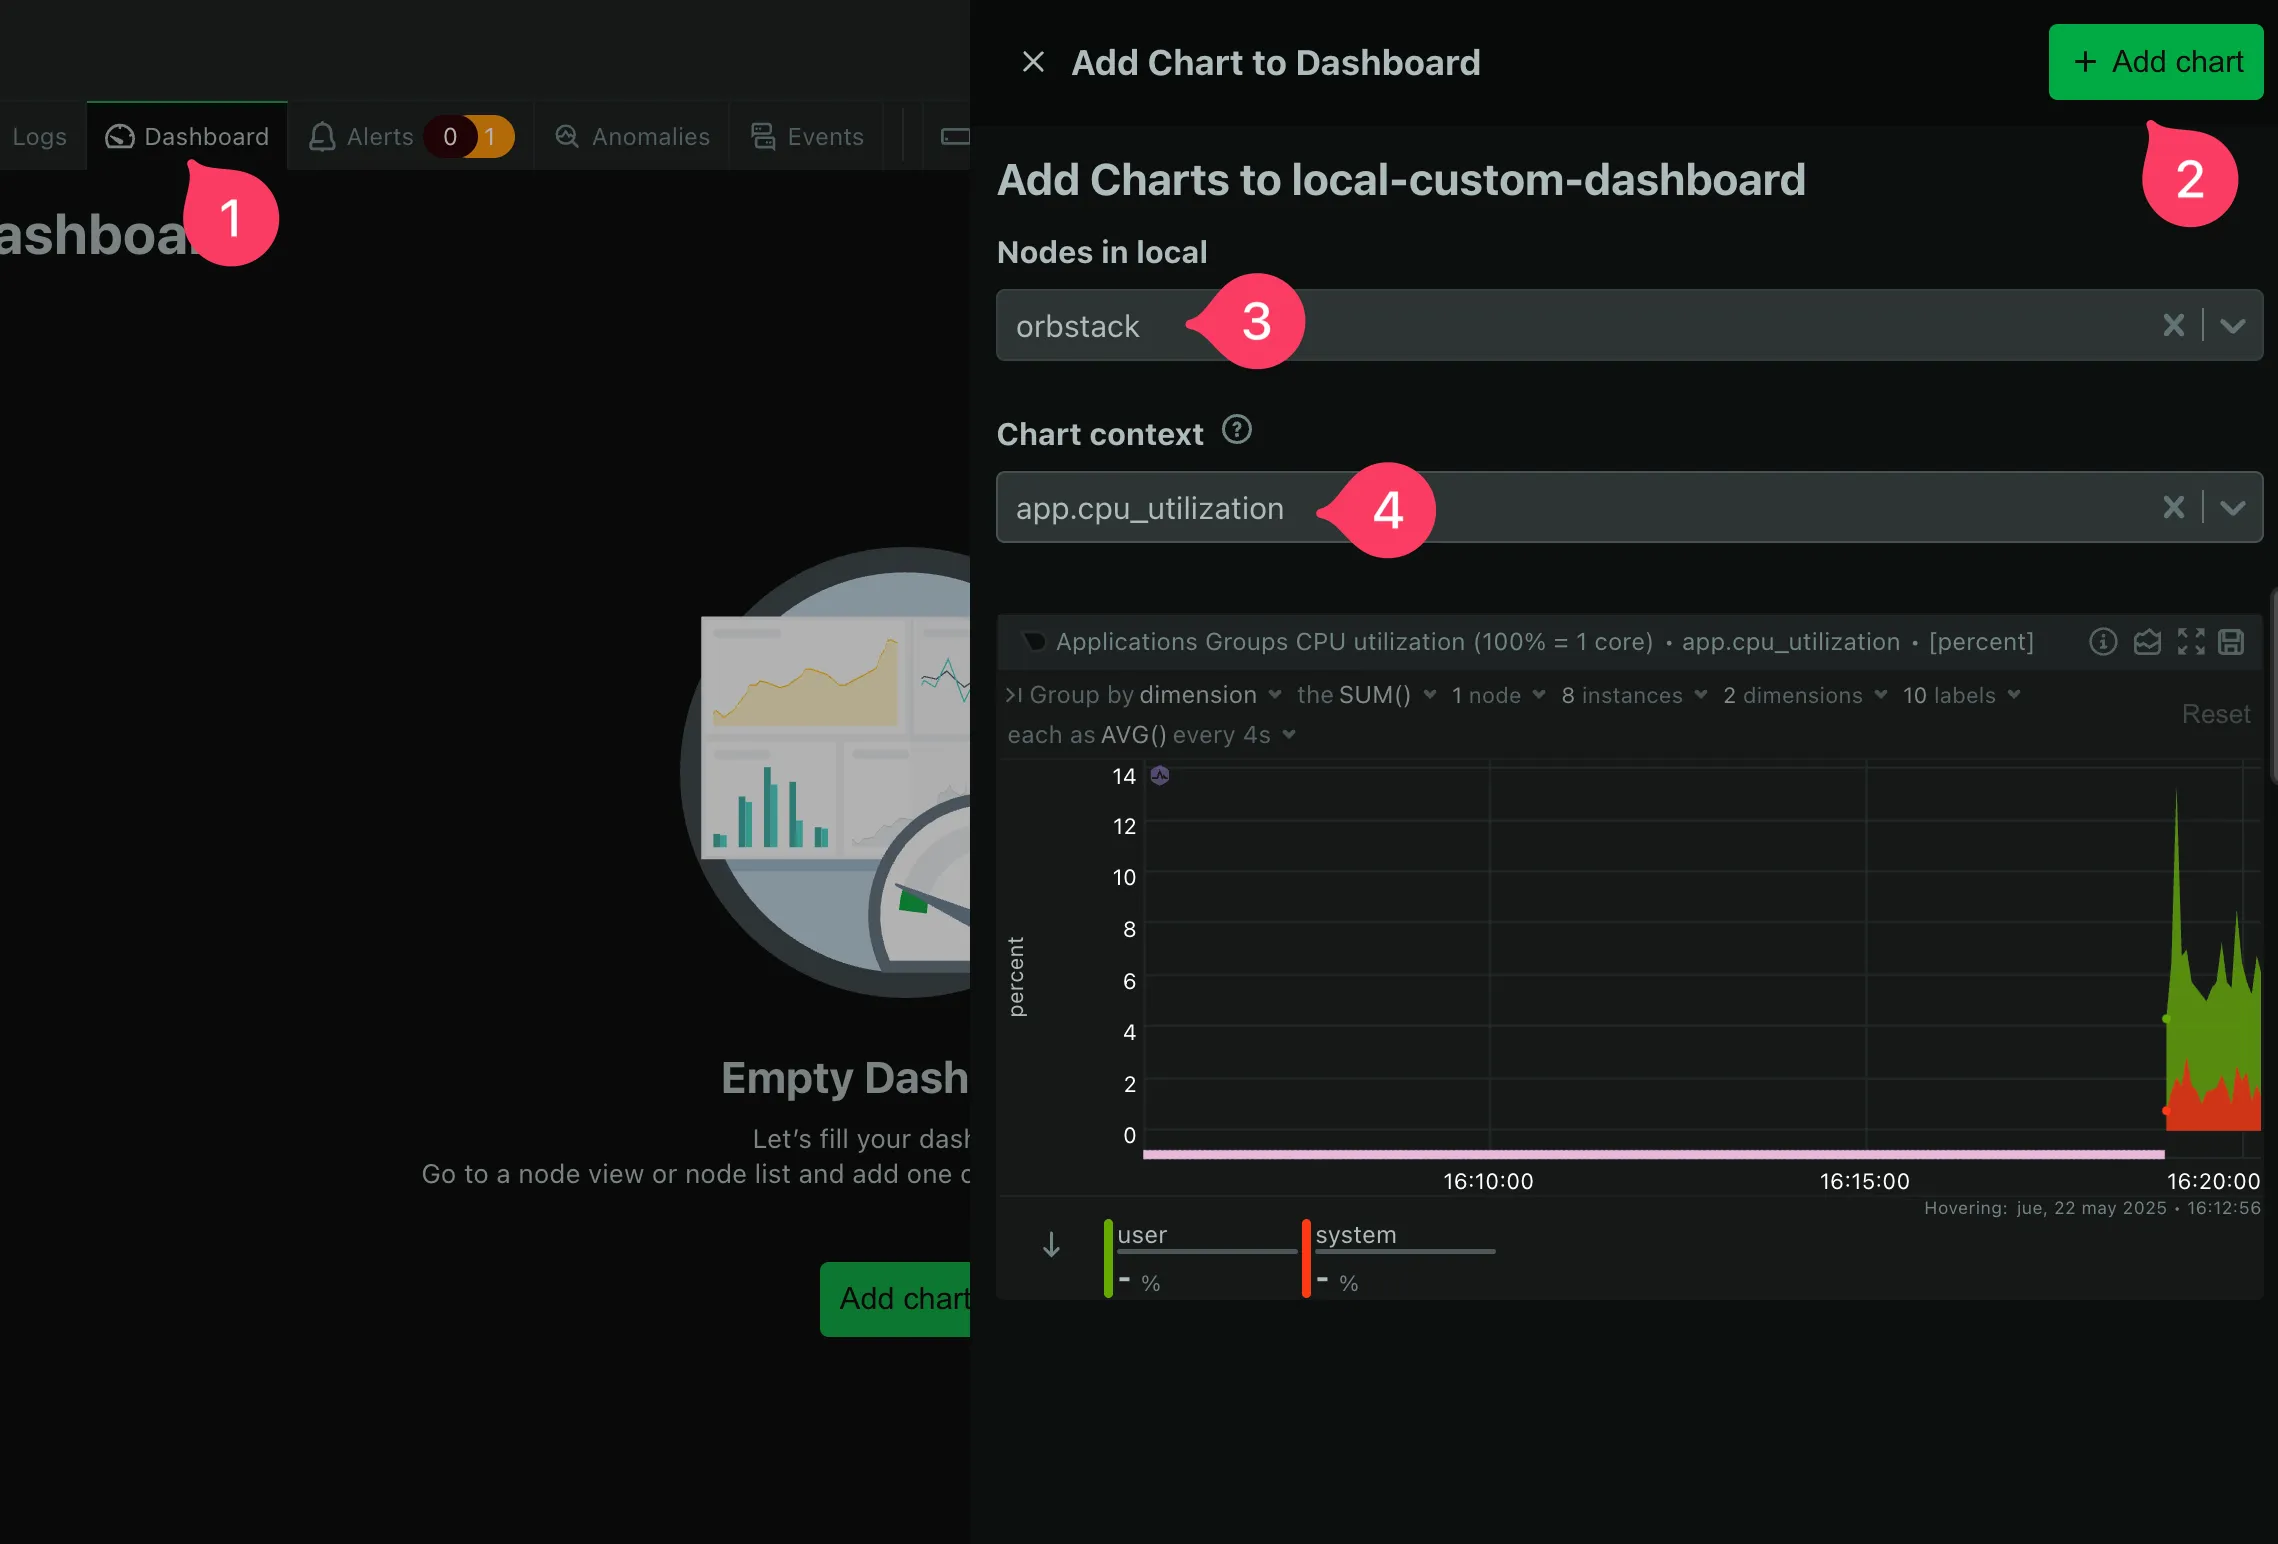Save the chart with the floppy disk icon
2278x1544 pixels.
click(2231, 642)
